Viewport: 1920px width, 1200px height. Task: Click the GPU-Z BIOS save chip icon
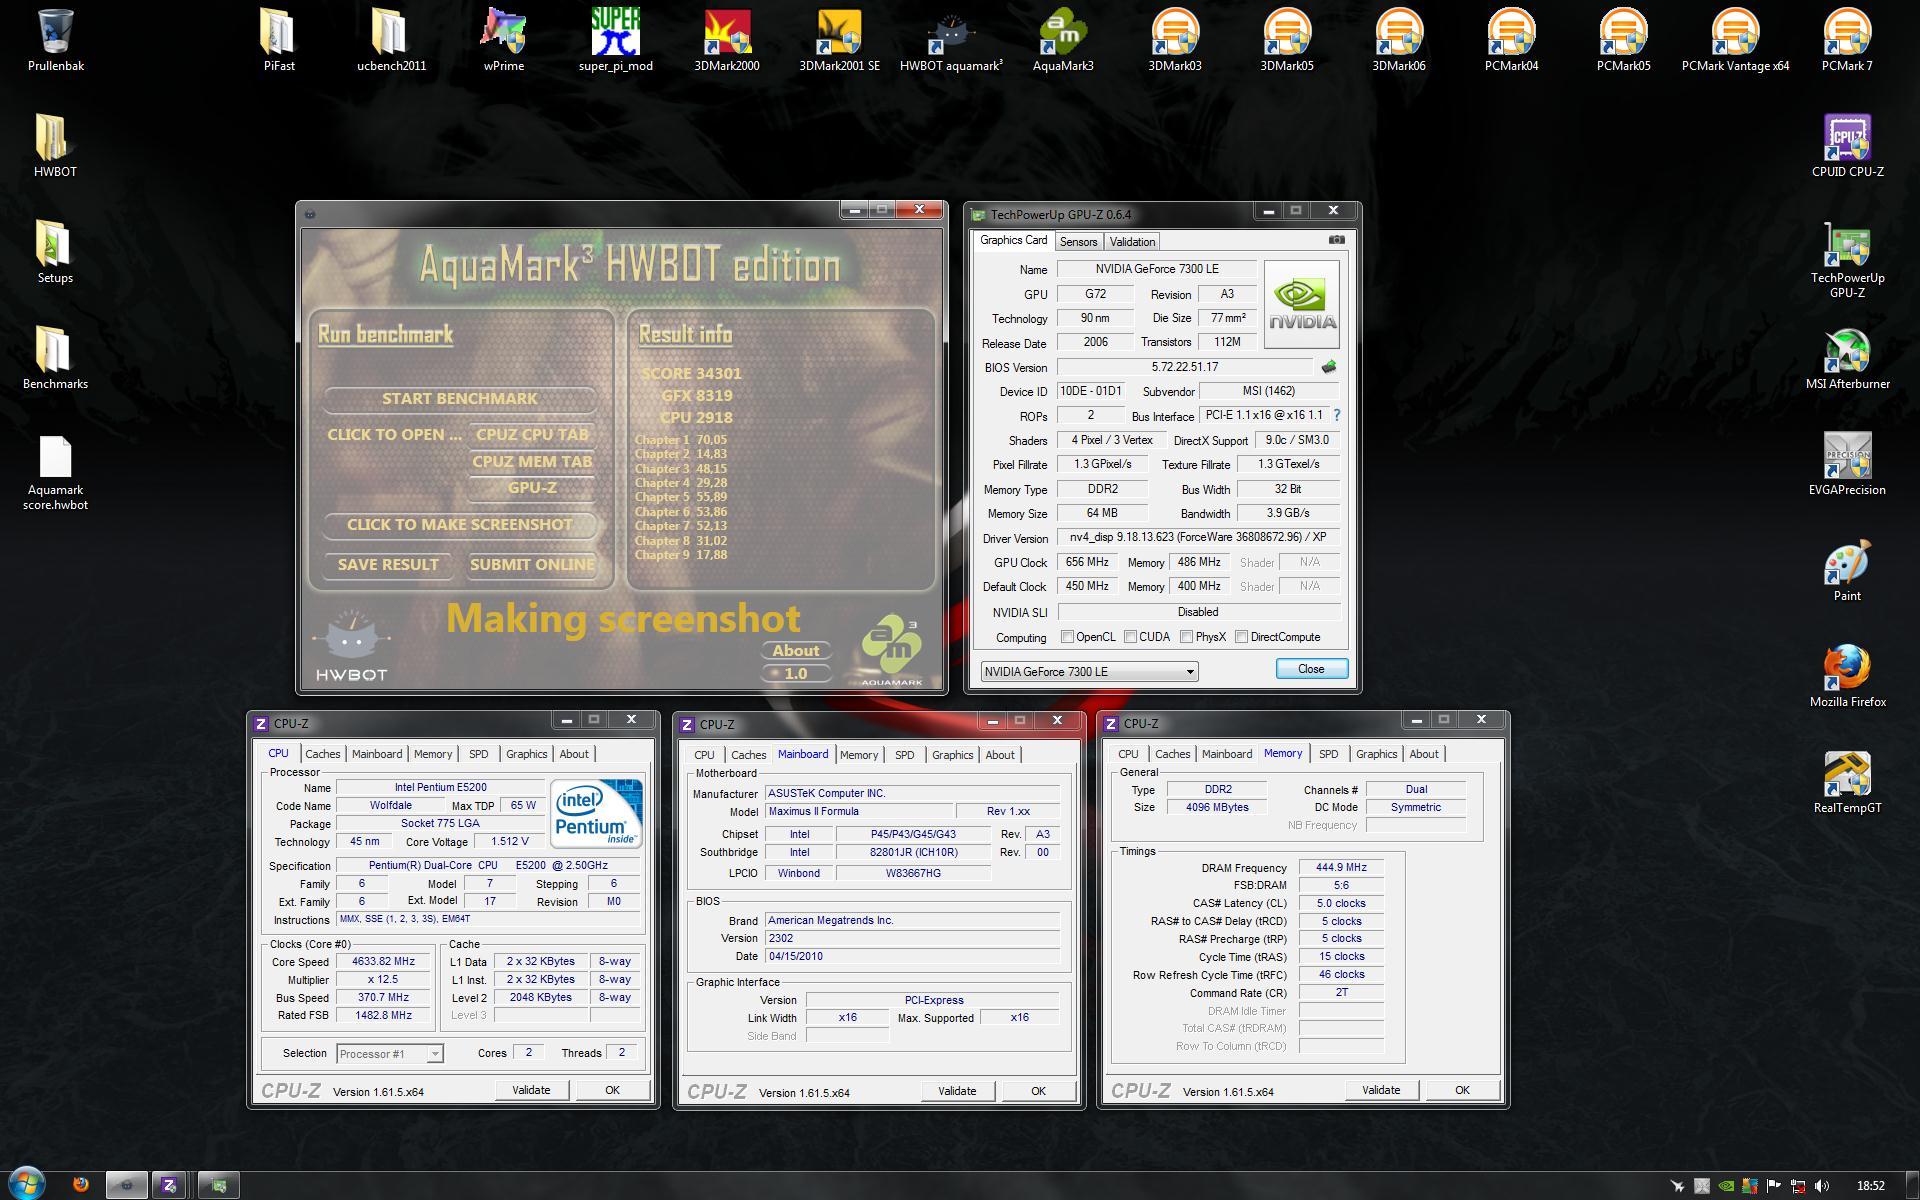(x=1329, y=367)
